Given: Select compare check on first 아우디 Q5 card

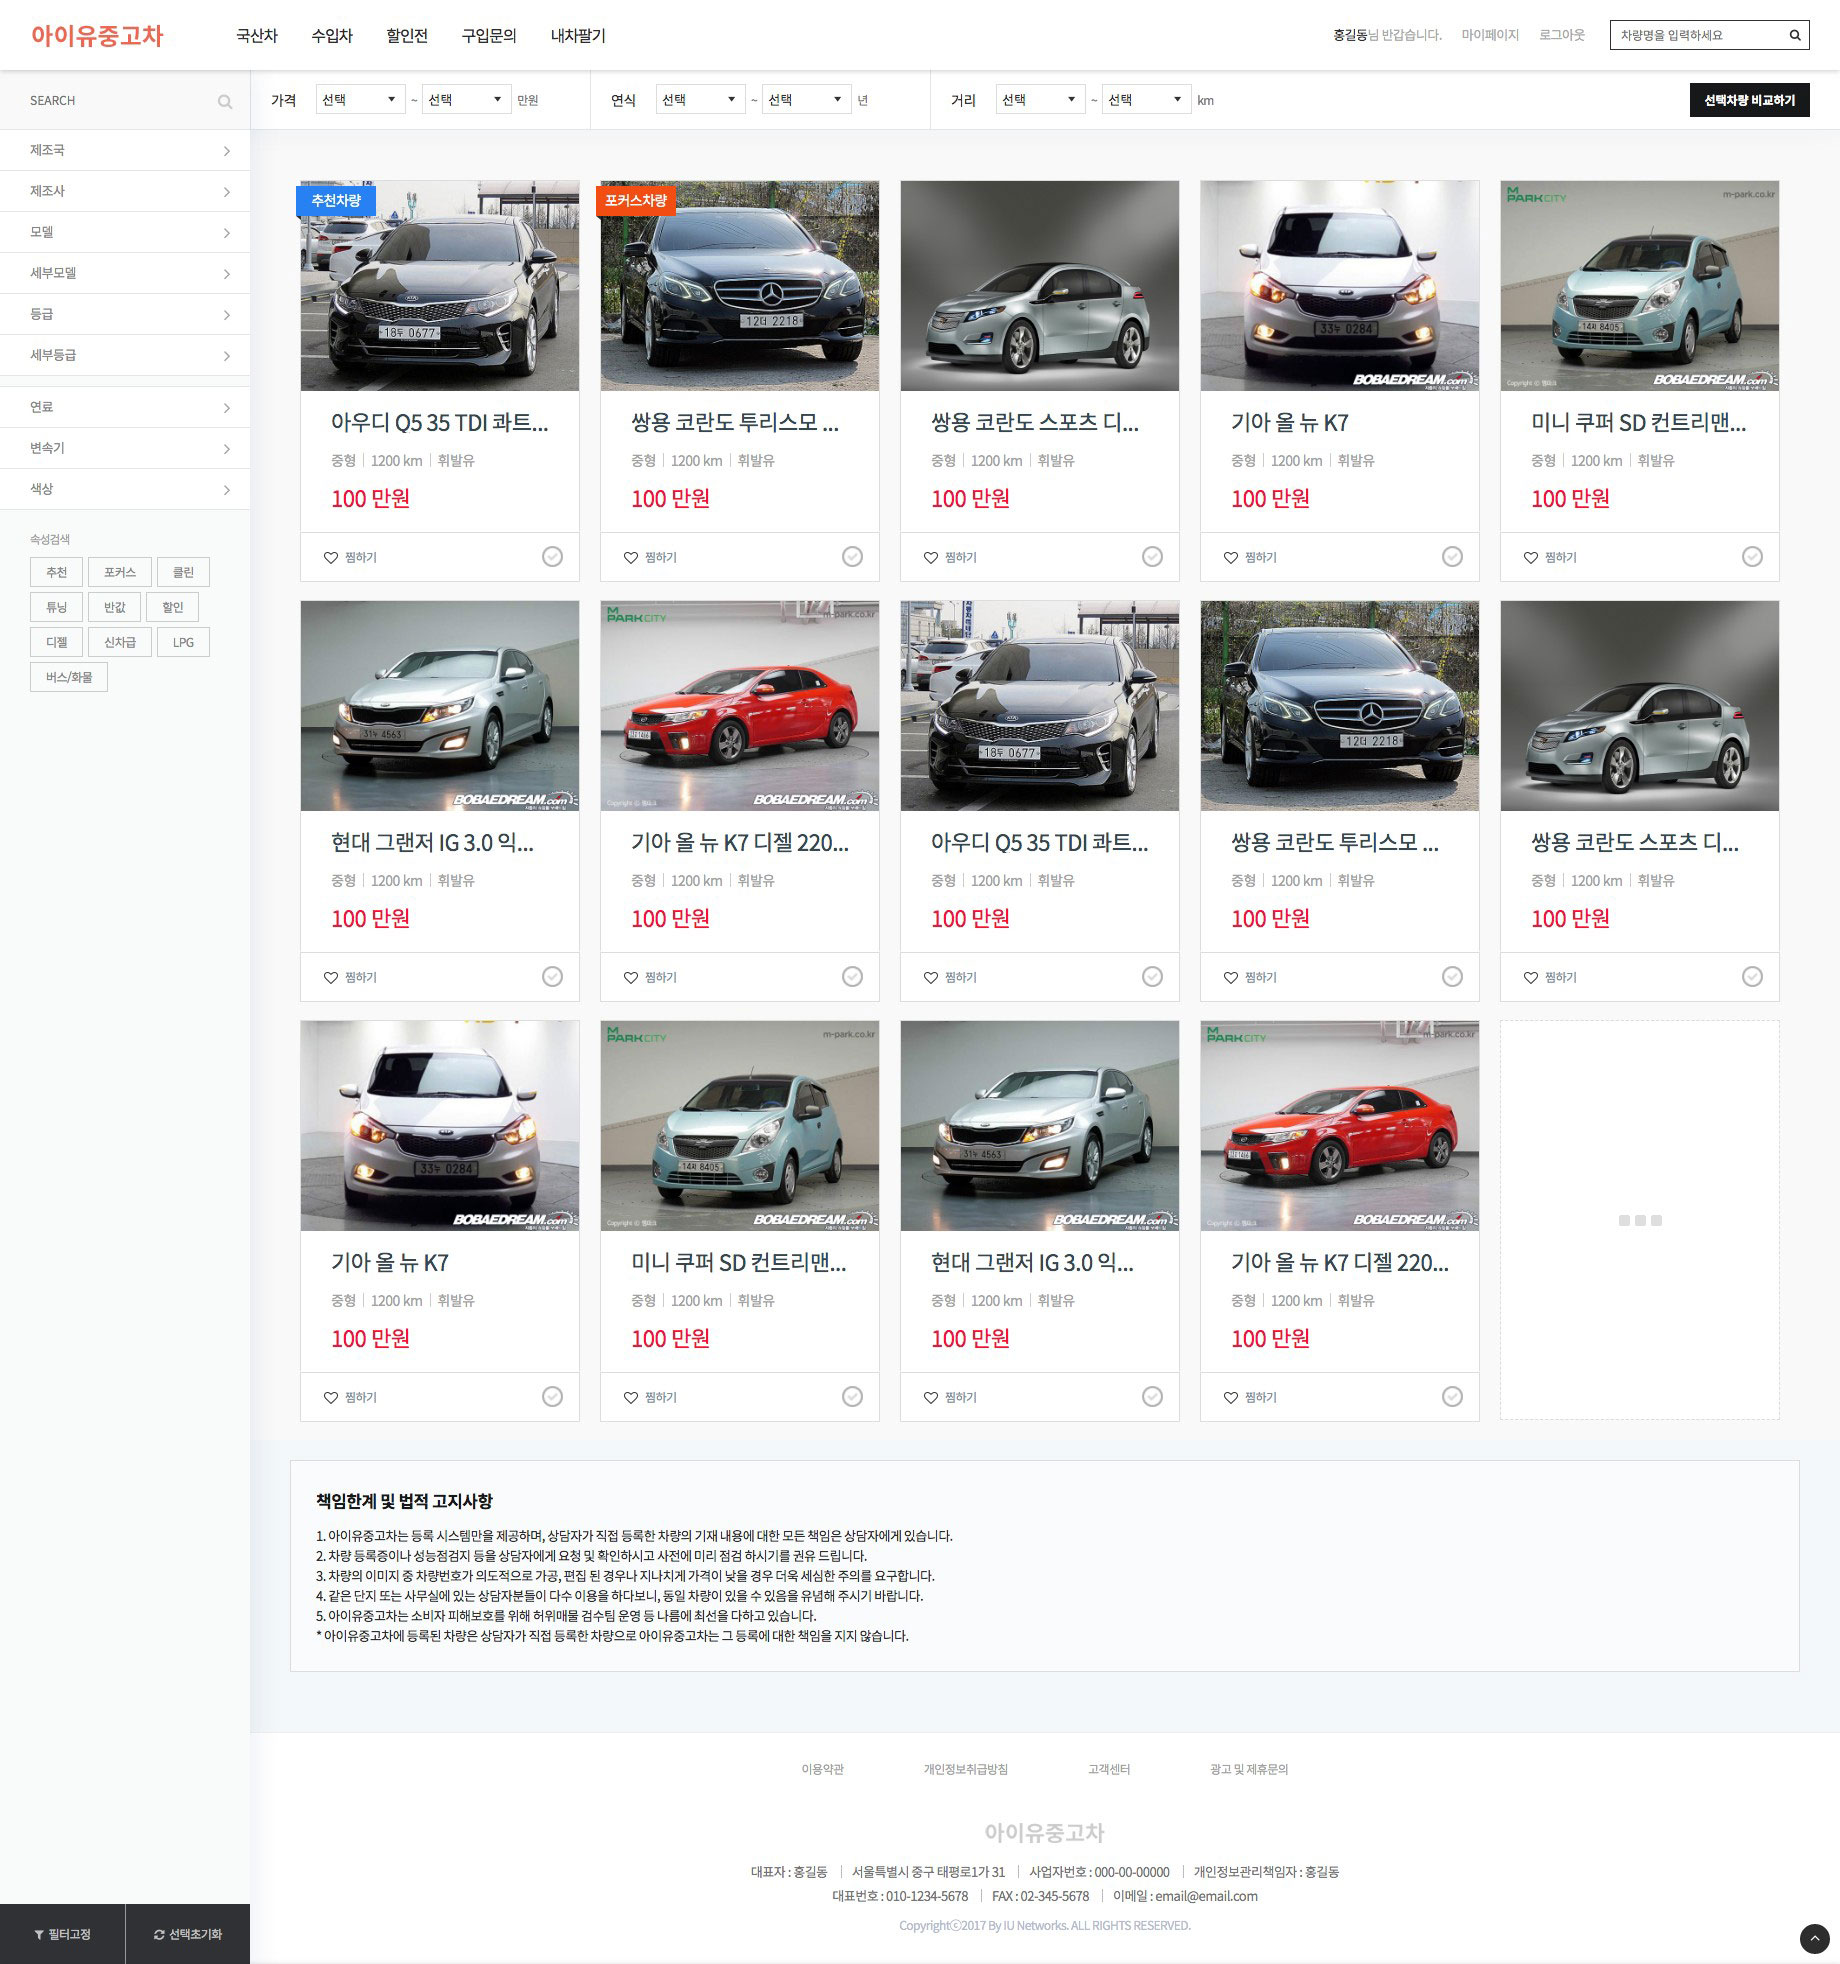Looking at the screenshot, I should click(x=552, y=556).
